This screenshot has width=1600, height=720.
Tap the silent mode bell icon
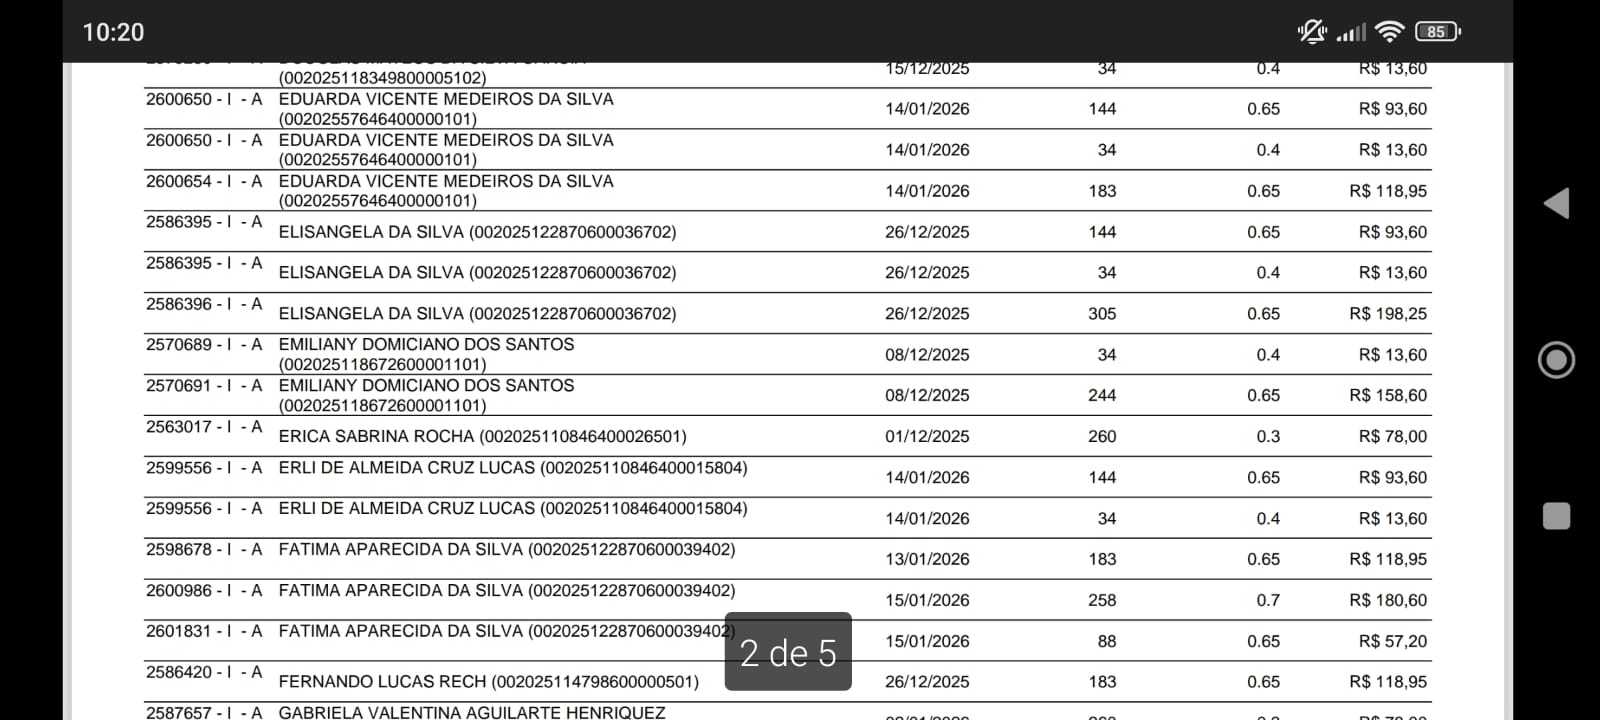tap(1312, 32)
